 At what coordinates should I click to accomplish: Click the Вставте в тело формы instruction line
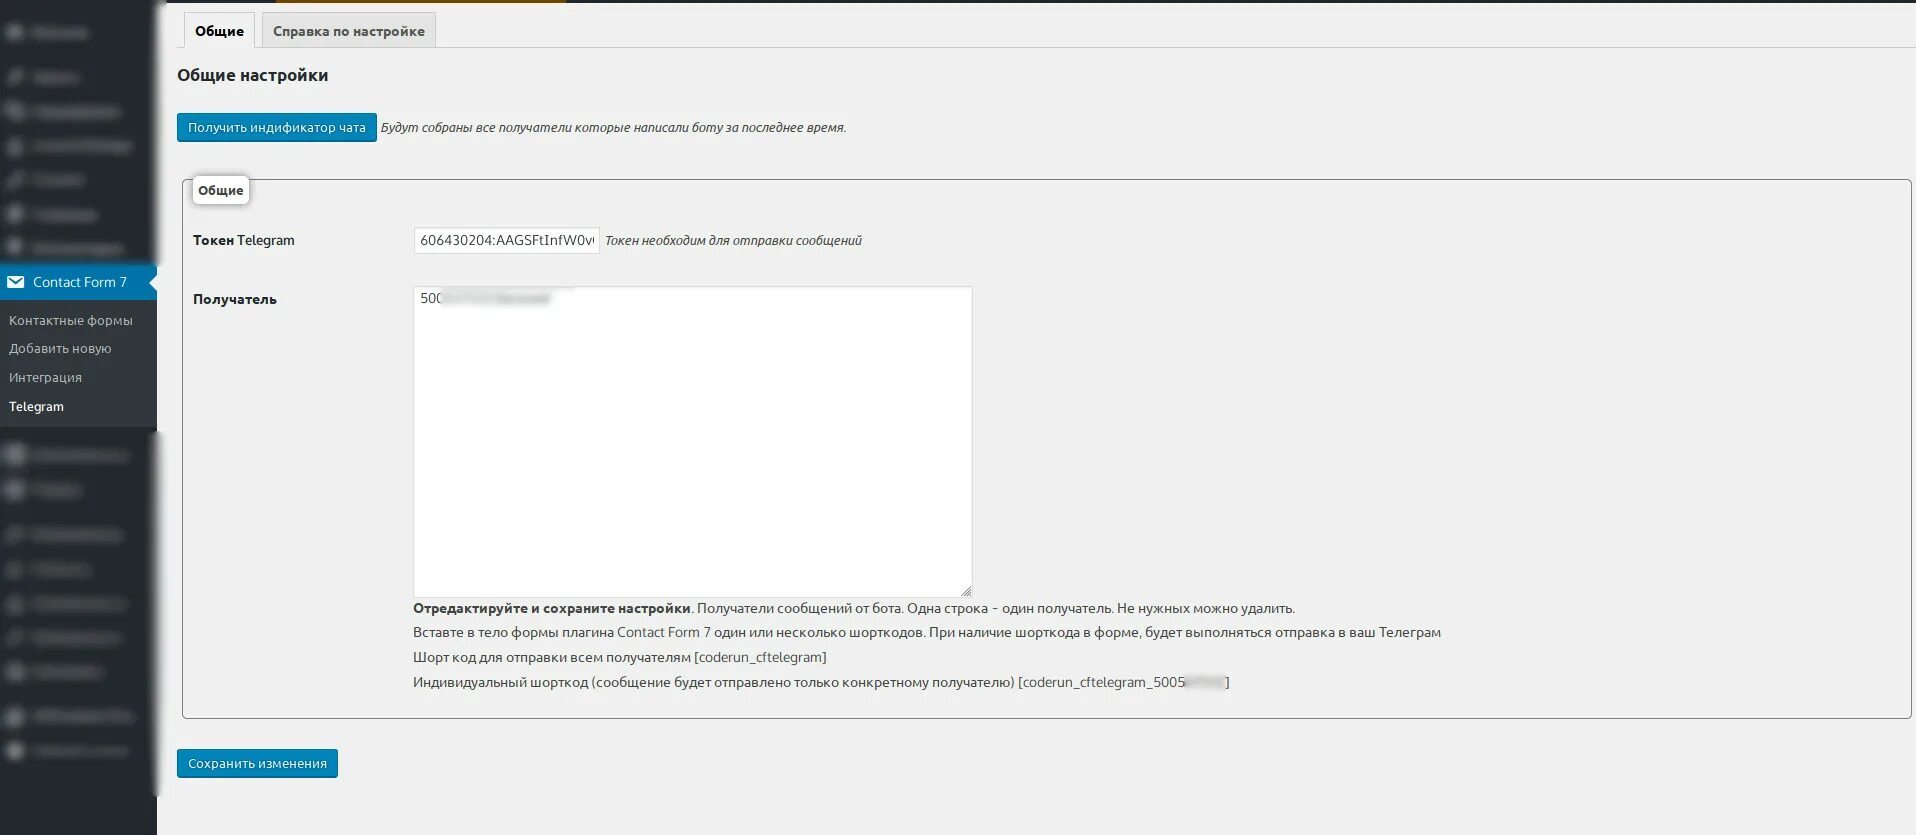pyautogui.click(x=927, y=632)
